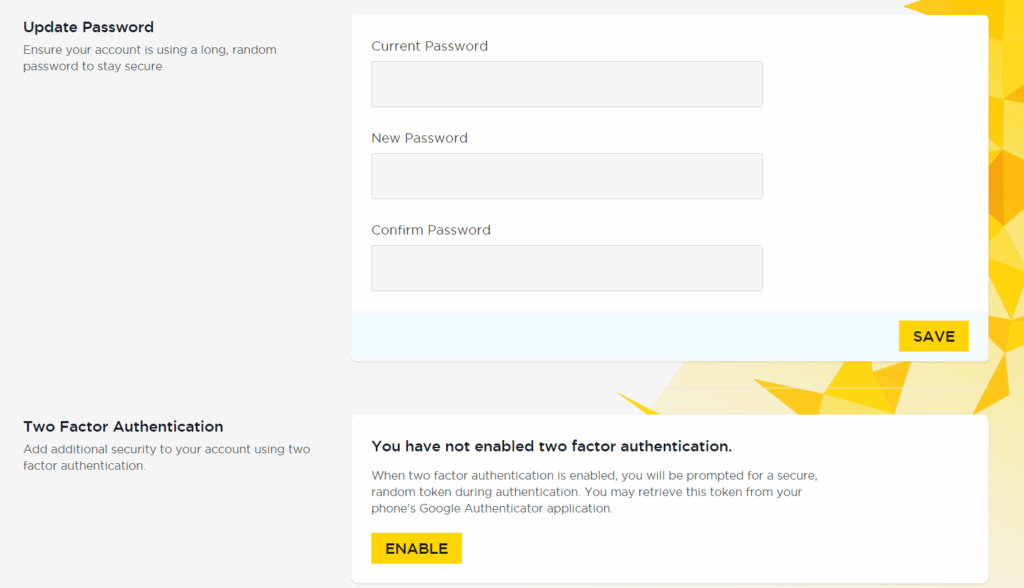The image size is (1024, 588).
Task: Click the 'You have not enabled' status heading
Action: [x=551, y=446]
